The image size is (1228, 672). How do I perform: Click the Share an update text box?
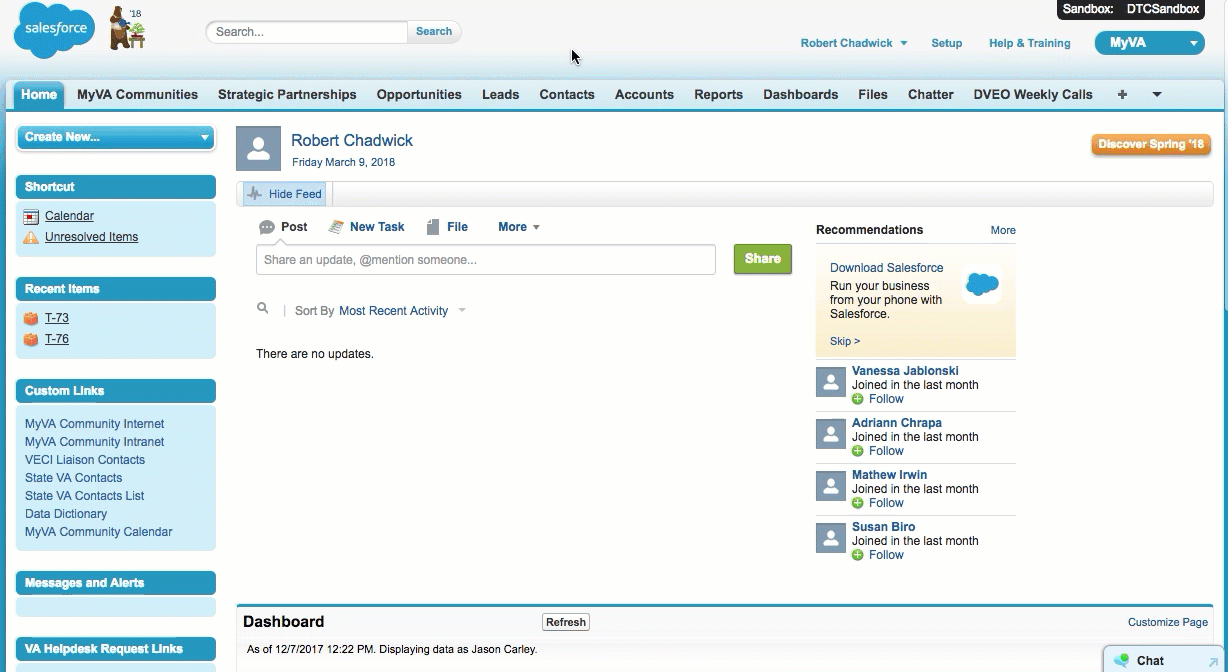coord(486,260)
